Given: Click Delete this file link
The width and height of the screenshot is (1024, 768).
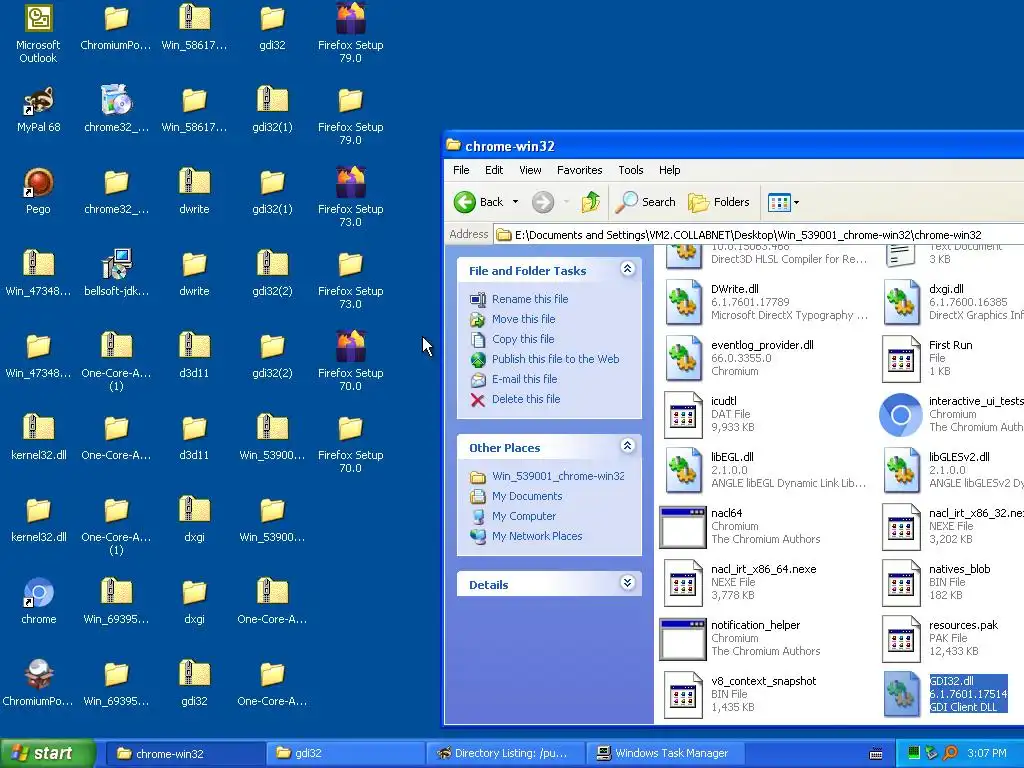Looking at the screenshot, I should click(x=526, y=400).
